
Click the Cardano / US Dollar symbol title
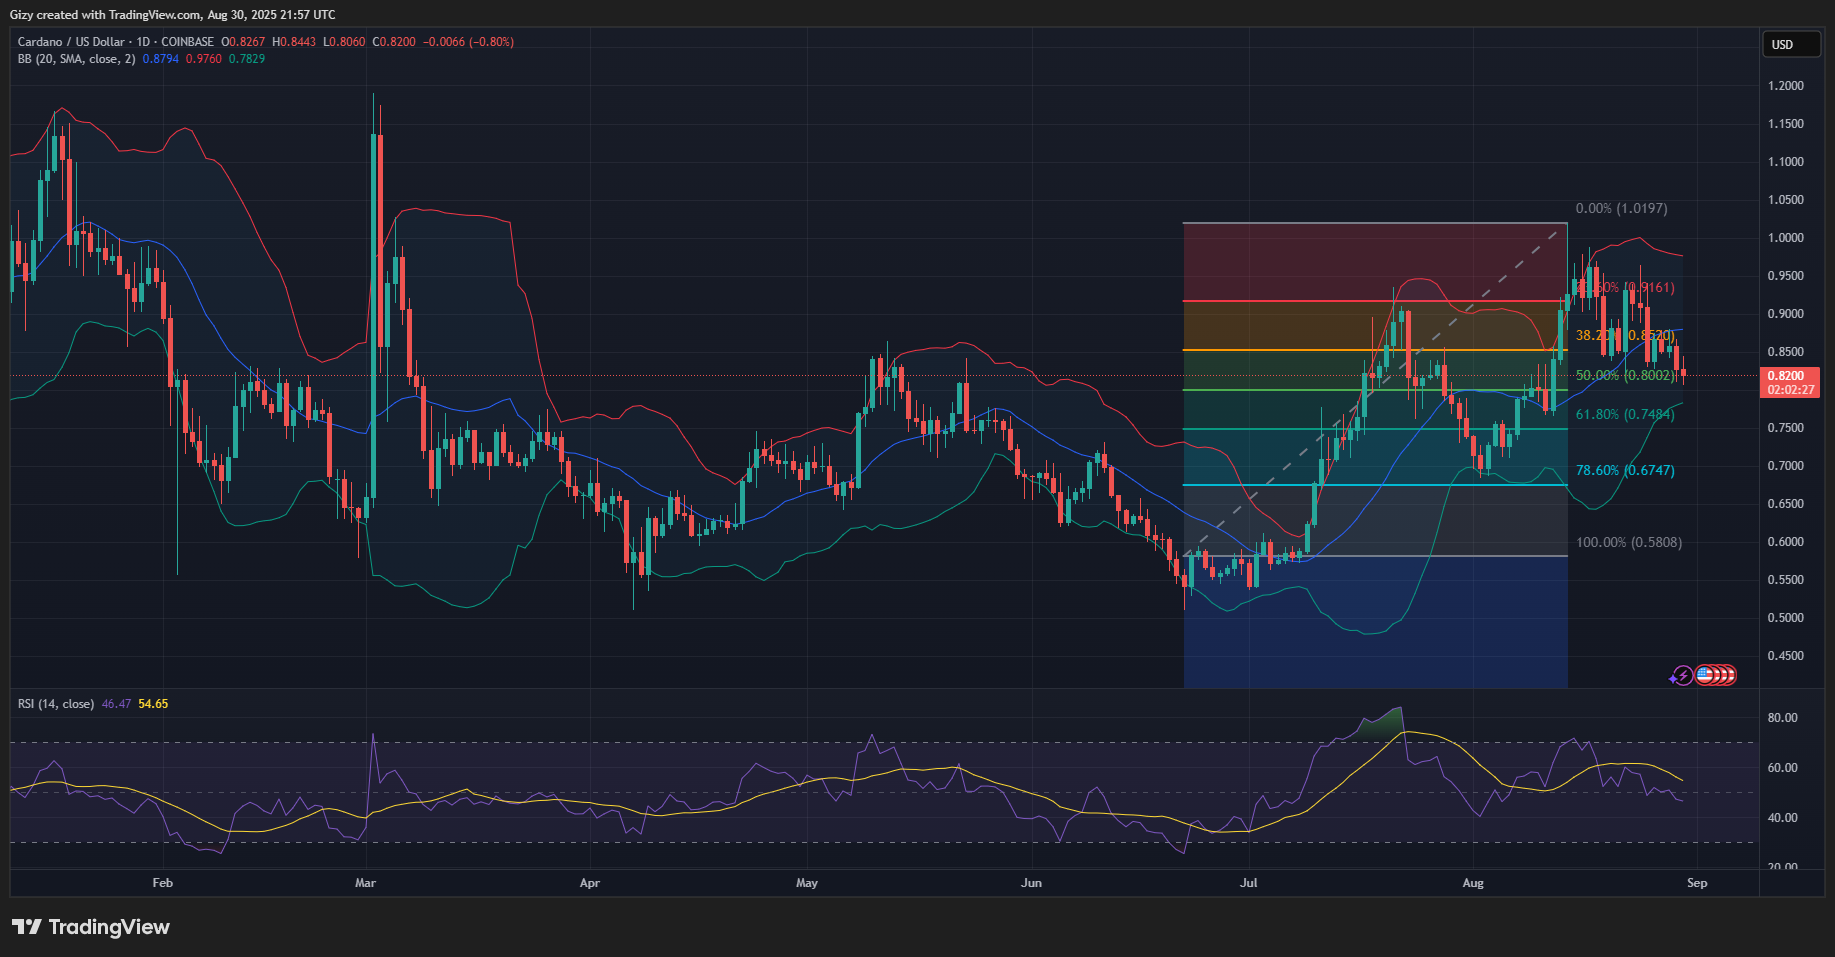tap(115, 42)
